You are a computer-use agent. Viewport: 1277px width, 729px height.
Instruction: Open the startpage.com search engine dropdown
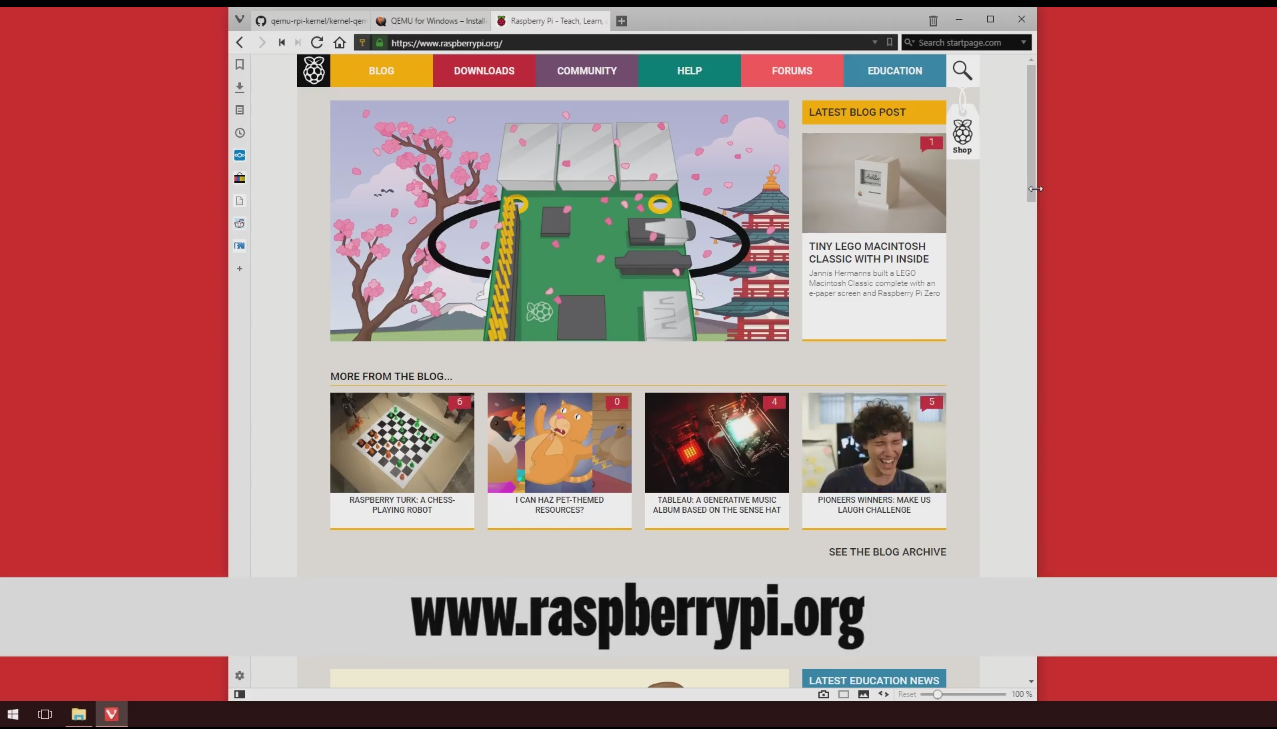tap(1022, 42)
